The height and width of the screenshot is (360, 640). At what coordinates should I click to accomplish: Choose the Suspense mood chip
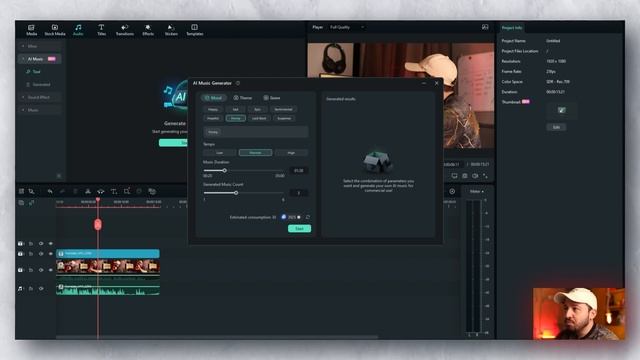click(284, 118)
